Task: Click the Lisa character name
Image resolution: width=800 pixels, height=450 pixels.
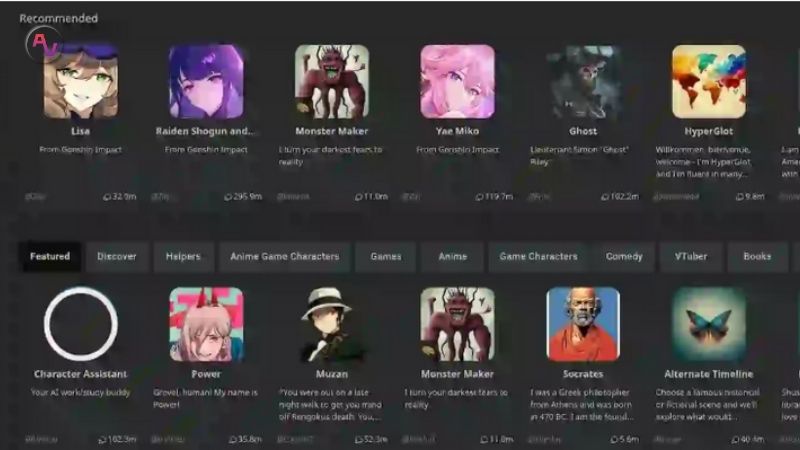Action: pos(81,131)
